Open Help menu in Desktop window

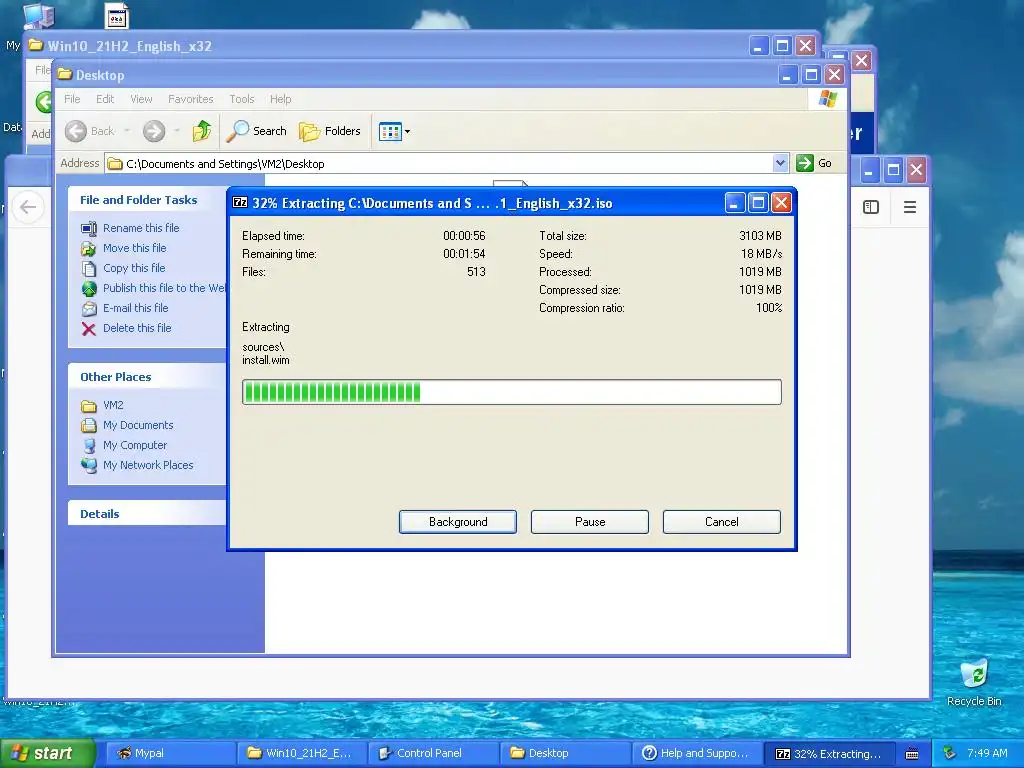click(281, 99)
